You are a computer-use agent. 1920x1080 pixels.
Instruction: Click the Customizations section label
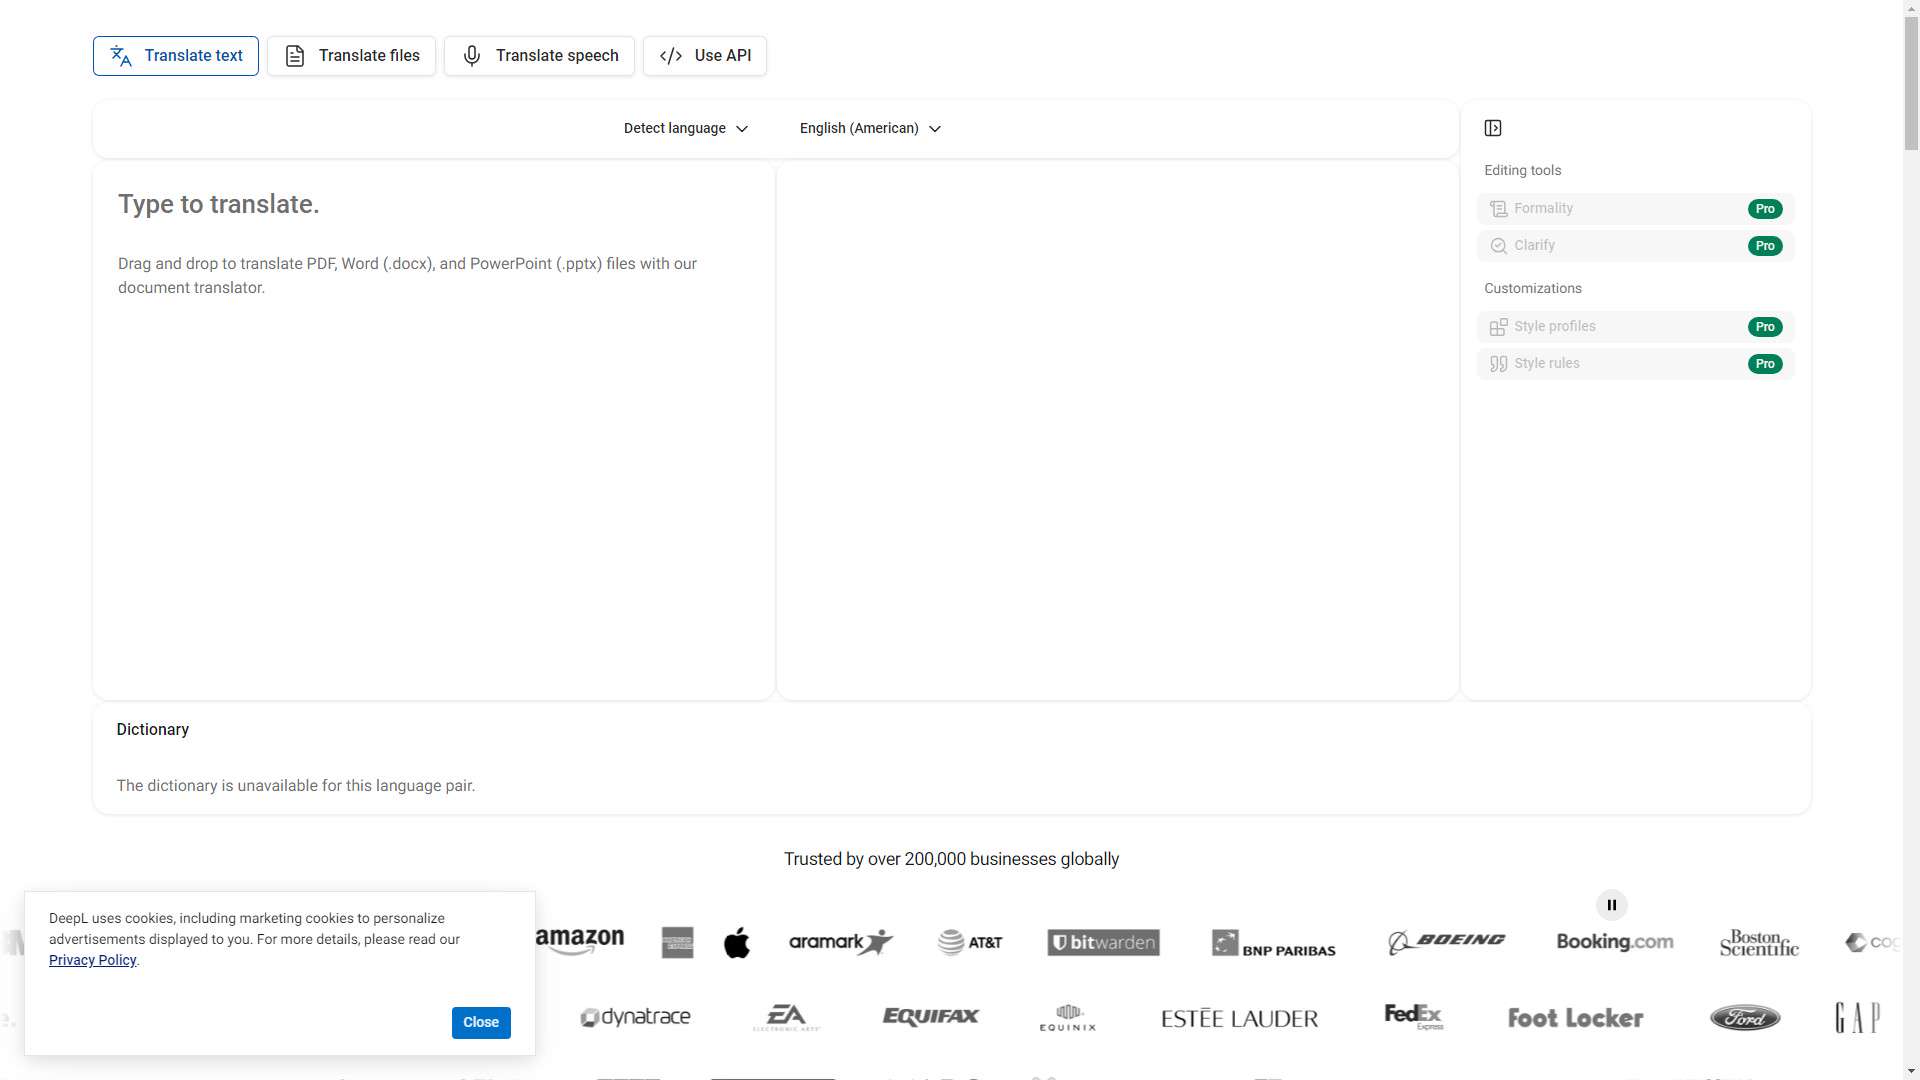[x=1533, y=289]
